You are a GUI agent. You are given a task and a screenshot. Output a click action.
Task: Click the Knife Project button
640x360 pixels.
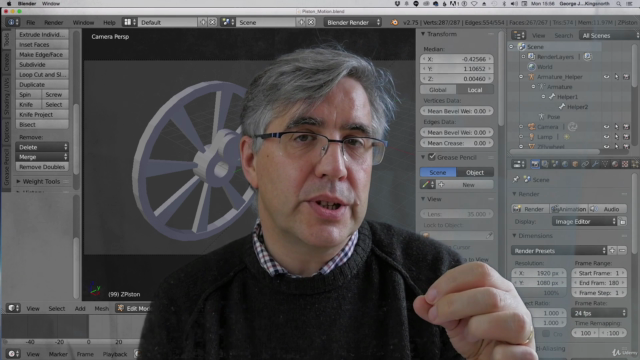coord(42,115)
